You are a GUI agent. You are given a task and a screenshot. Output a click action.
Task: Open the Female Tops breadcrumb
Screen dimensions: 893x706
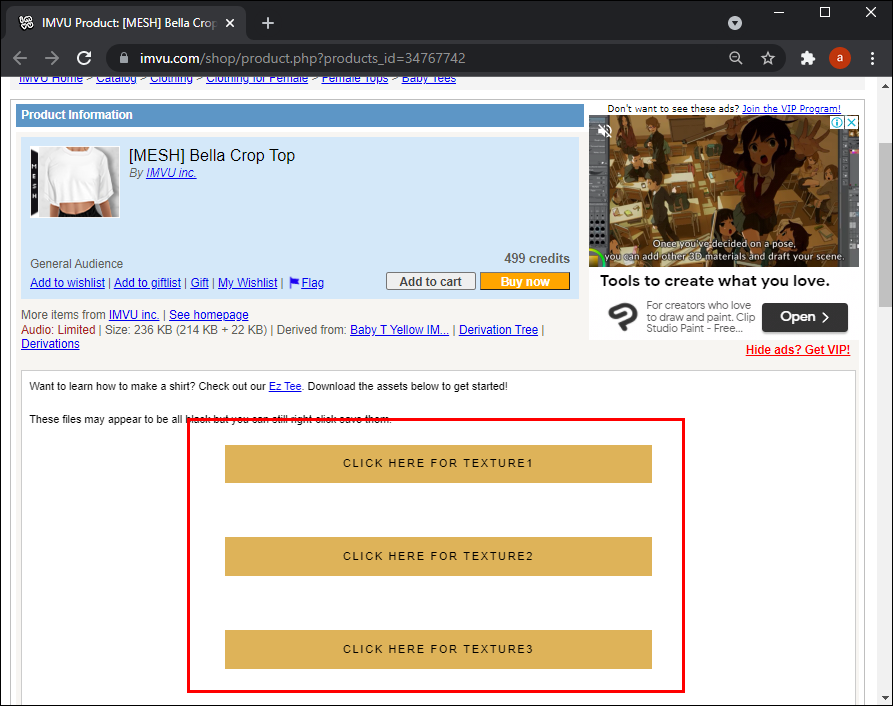[x=355, y=79]
